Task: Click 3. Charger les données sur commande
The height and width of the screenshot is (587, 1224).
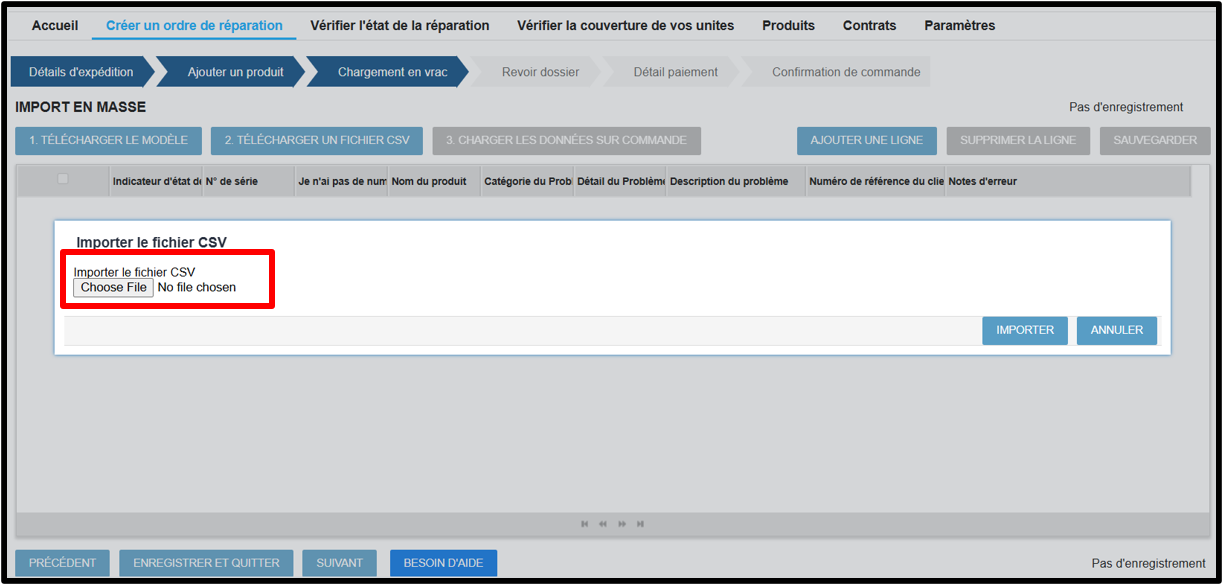Action: click(x=566, y=141)
